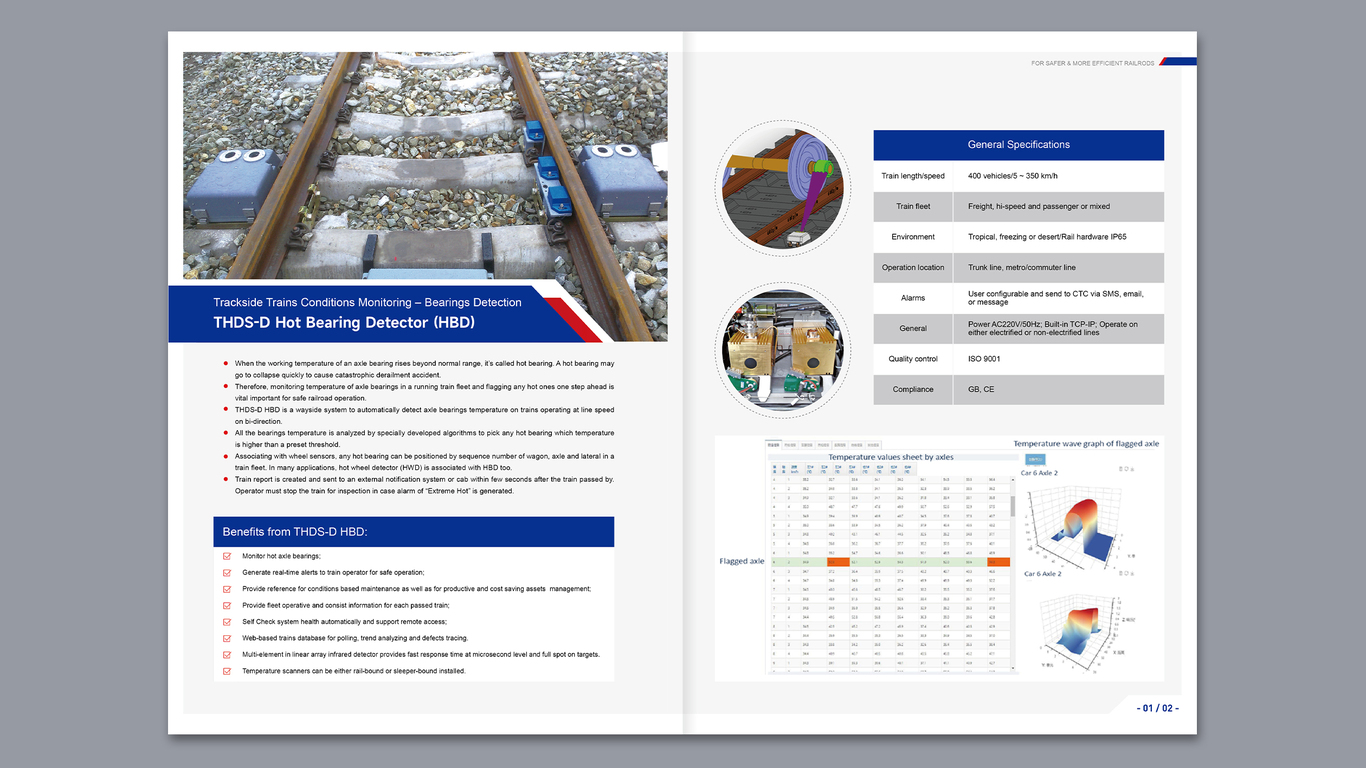Click bullet 'All the bearings temperature is analyzed'

click(x=424, y=438)
